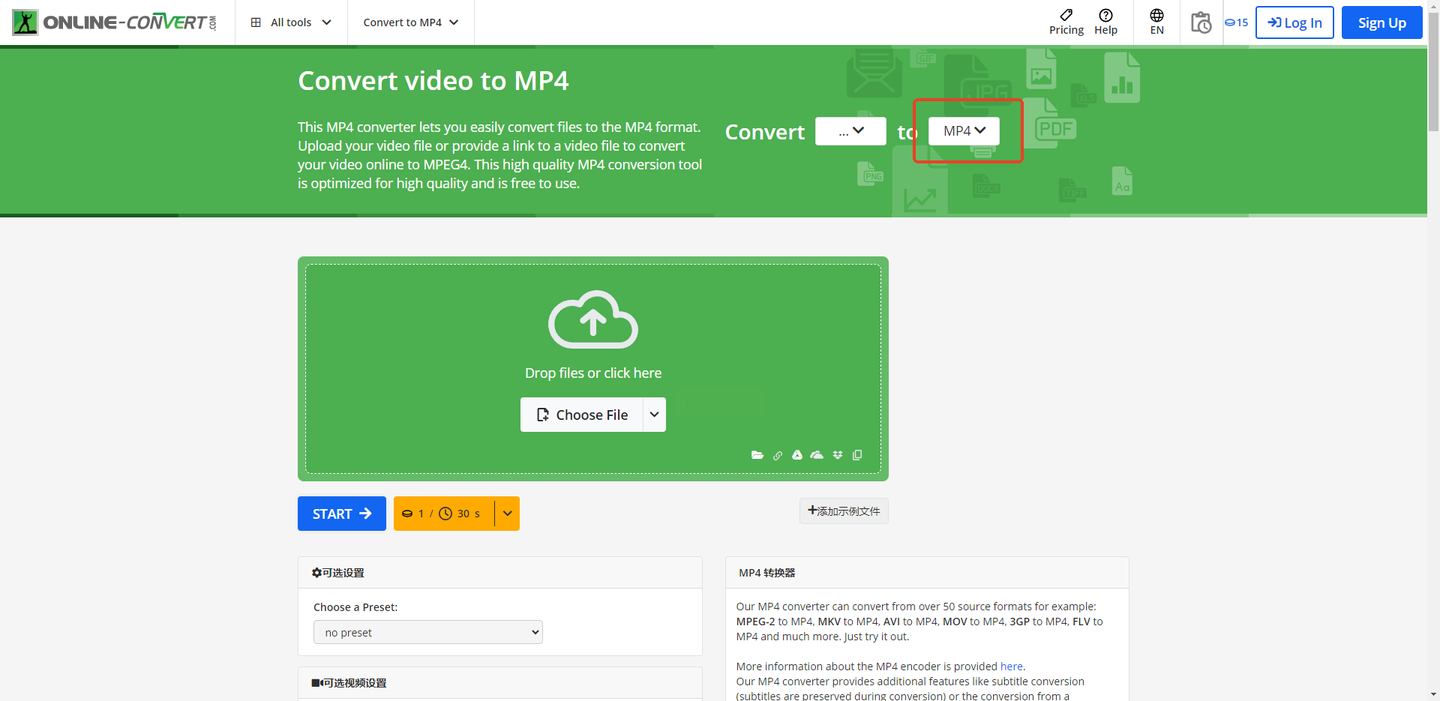Click the cloud upload arrow icon
The width and height of the screenshot is (1440, 701).
[x=593, y=320]
